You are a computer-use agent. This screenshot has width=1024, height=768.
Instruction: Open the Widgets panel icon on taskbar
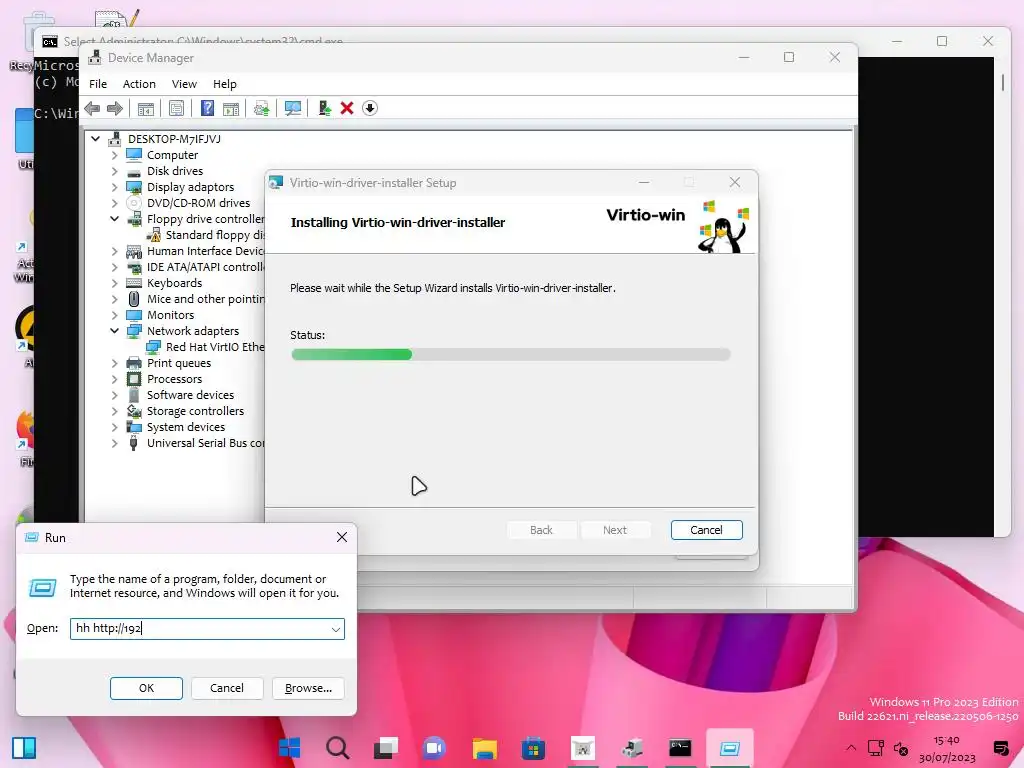tap(24, 748)
